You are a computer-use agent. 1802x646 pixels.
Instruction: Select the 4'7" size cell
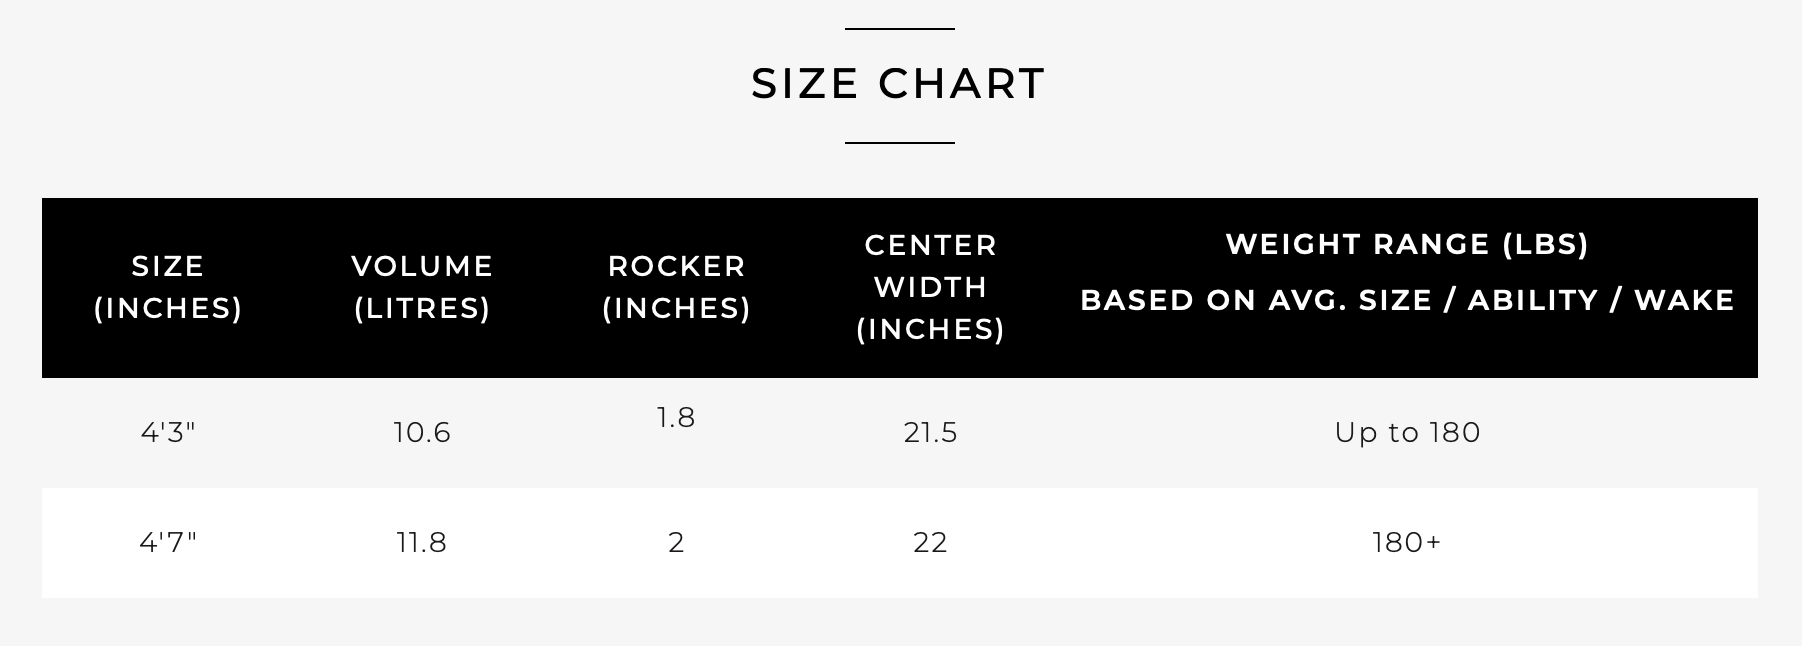click(168, 542)
